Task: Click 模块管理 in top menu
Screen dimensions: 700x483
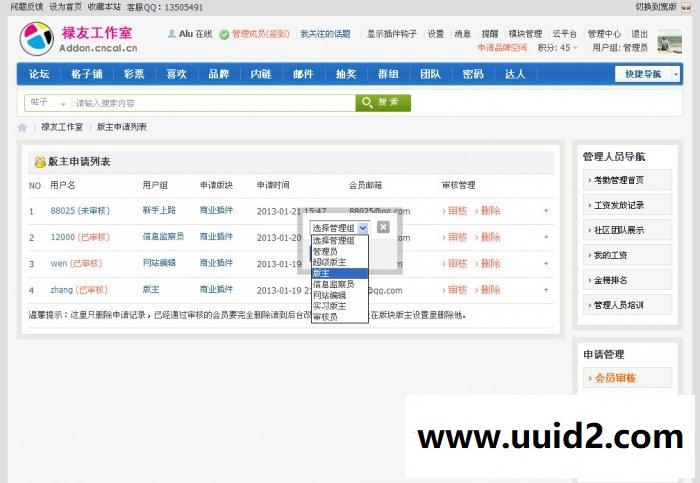Action: [x=525, y=34]
